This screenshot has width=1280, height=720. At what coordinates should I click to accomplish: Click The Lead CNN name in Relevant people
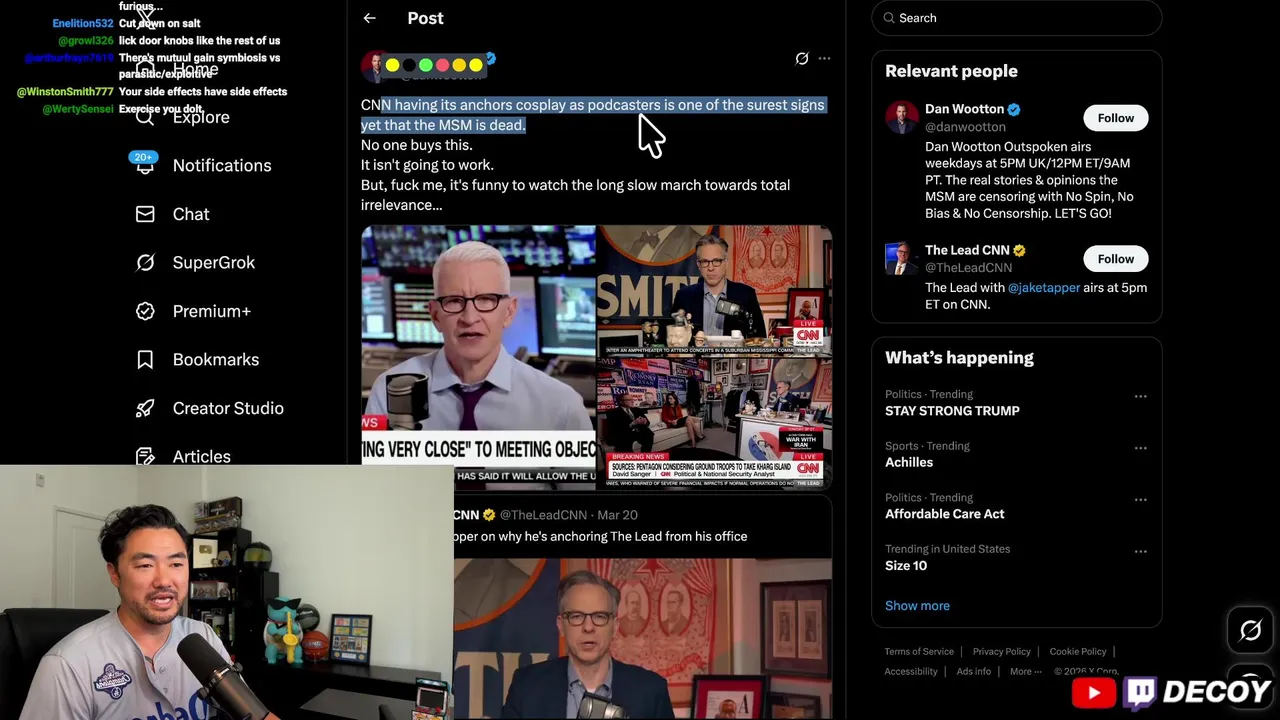pos(967,250)
